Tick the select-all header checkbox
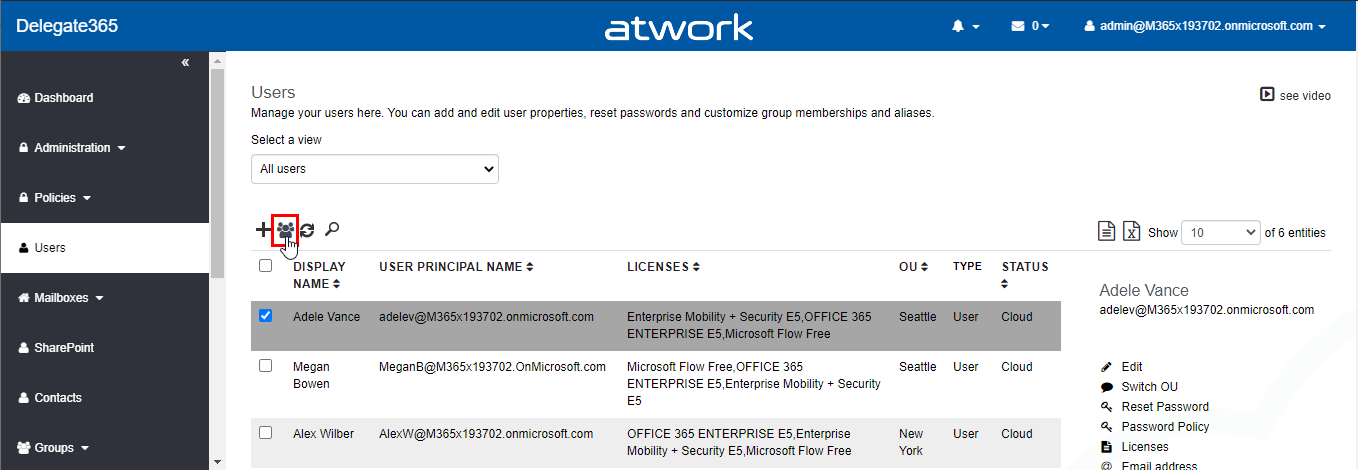1358x470 pixels. click(x=266, y=266)
